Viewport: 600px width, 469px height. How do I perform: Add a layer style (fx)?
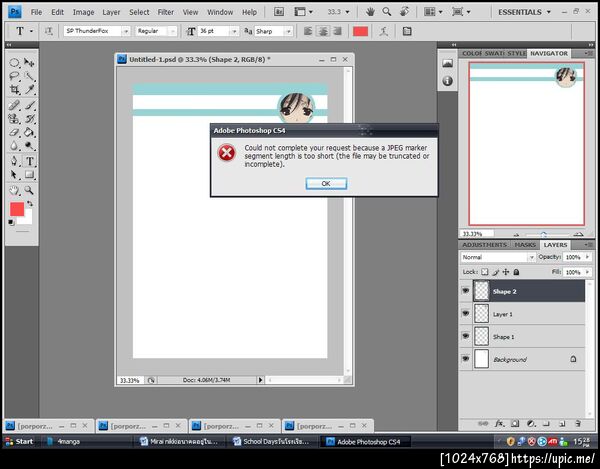coord(499,423)
